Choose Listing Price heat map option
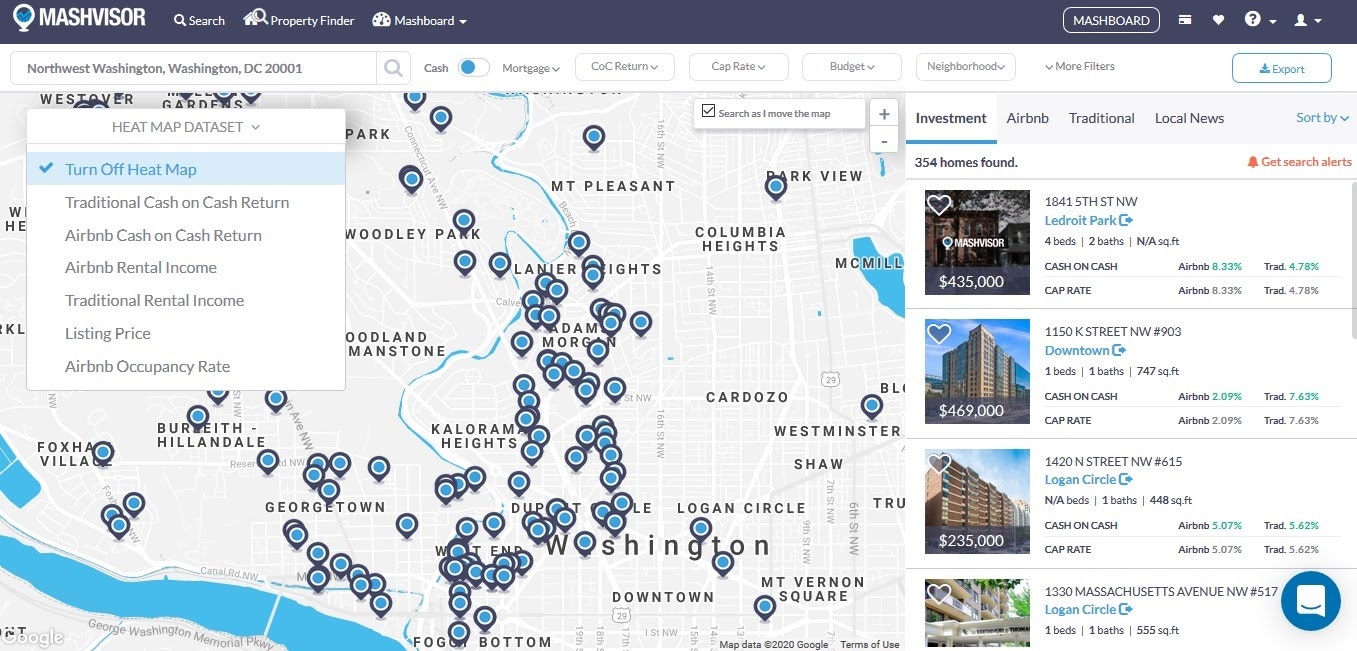This screenshot has width=1357, height=651. pos(108,333)
